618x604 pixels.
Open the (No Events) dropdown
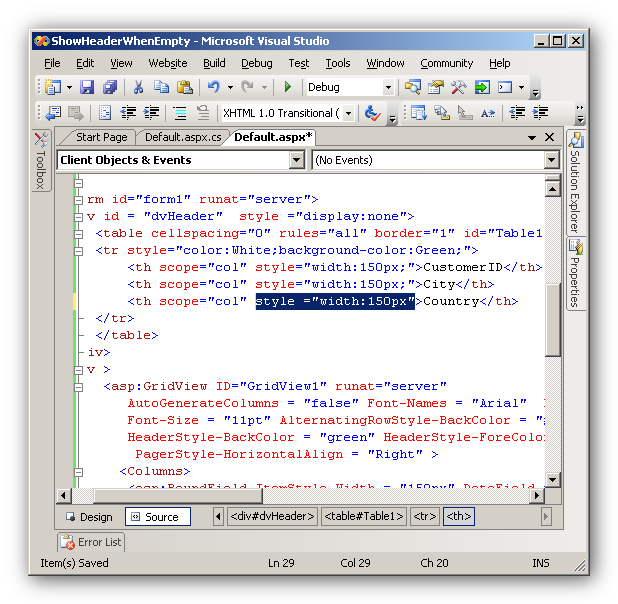(x=551, y=160)
